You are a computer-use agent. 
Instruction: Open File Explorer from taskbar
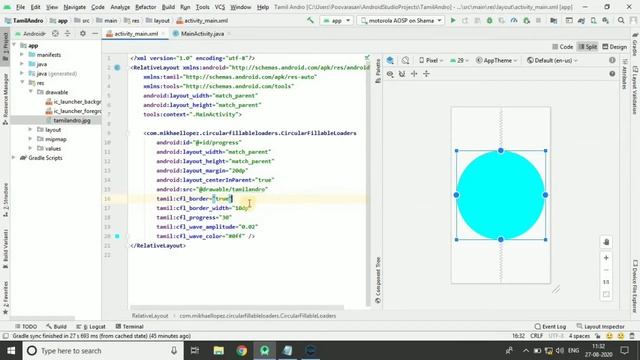point(219,351)
